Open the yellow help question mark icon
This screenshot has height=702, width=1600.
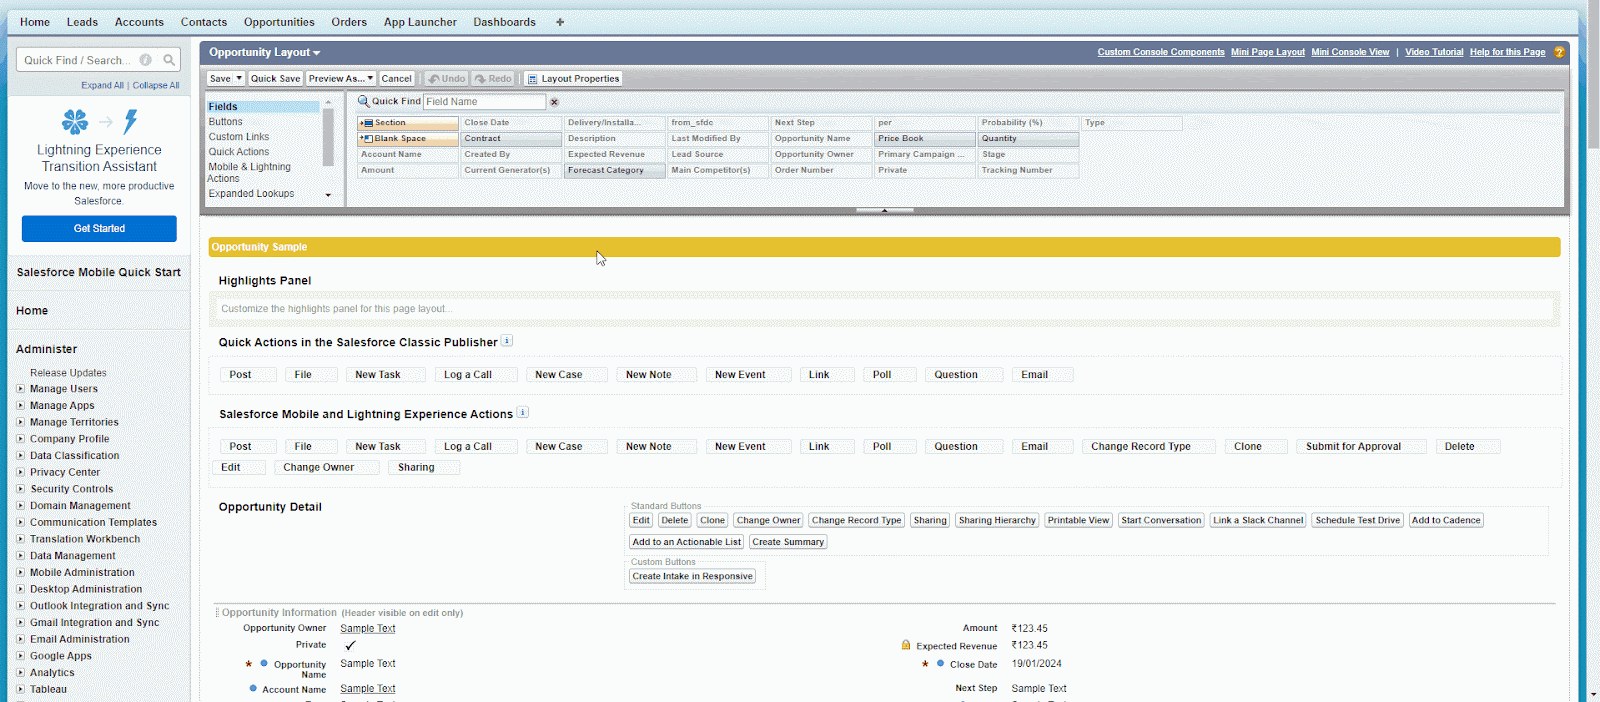(x=1559, y=52)
